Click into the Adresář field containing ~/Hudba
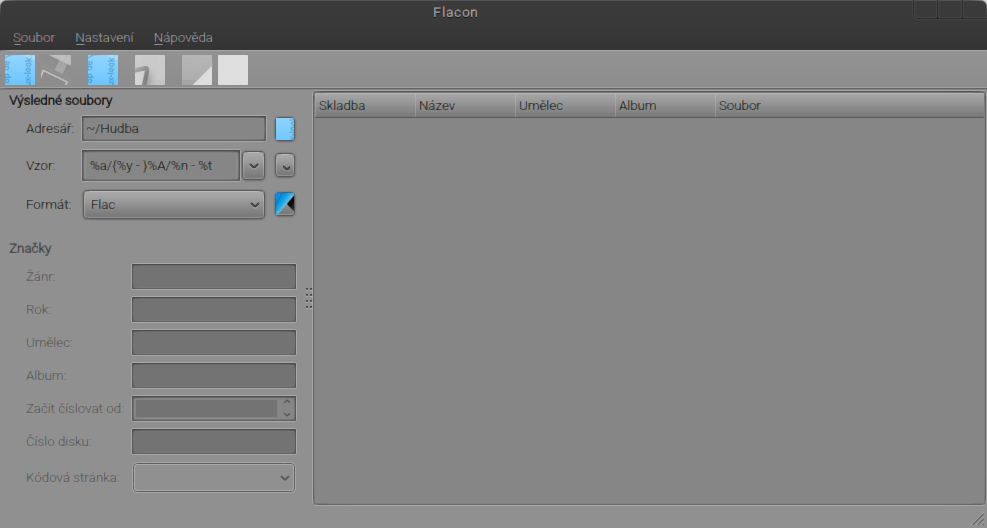987x528 pixels. (x=174, y=128)
